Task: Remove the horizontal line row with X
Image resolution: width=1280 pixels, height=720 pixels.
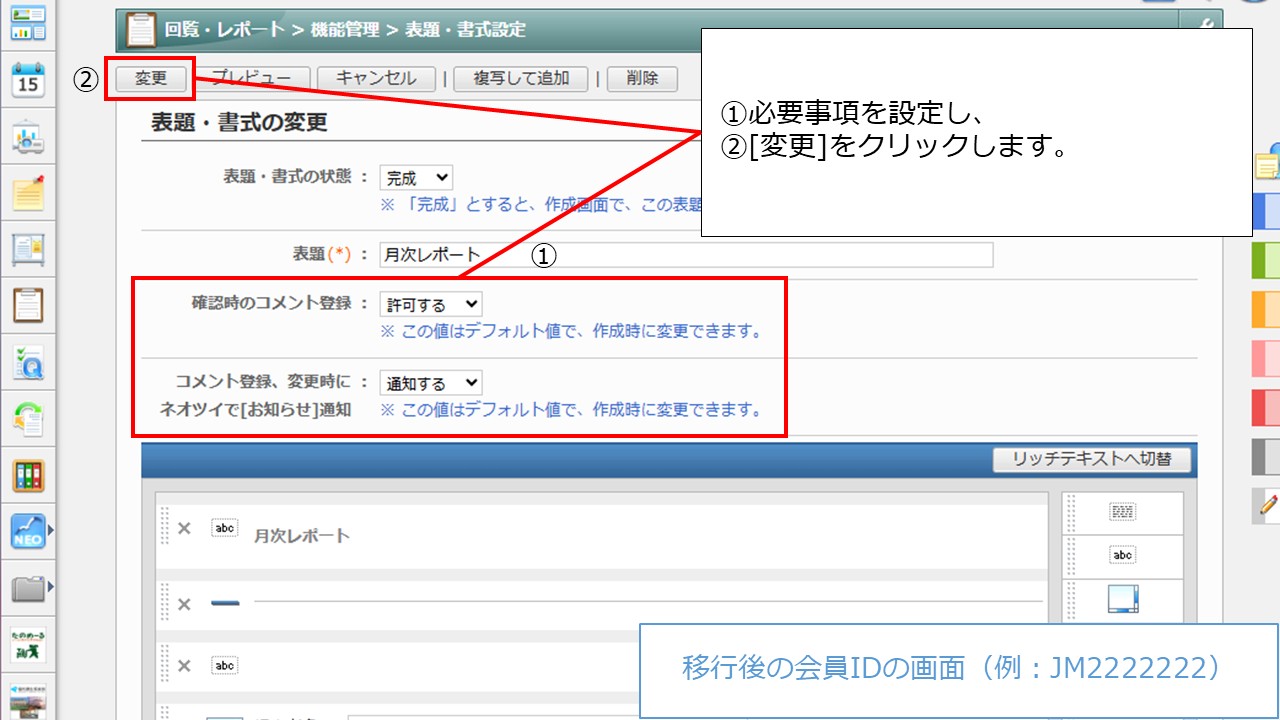Action: pos(184,604)
